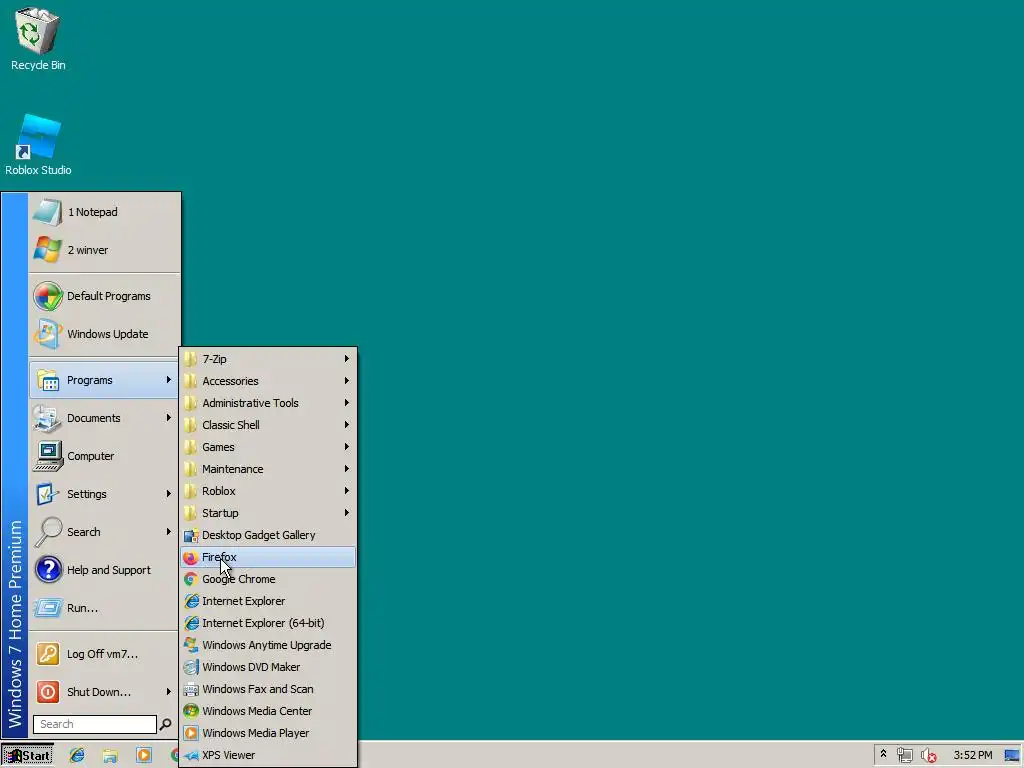Show hidden tray icons arrow
Viewport: 1024px width, 768px height.
884,754
